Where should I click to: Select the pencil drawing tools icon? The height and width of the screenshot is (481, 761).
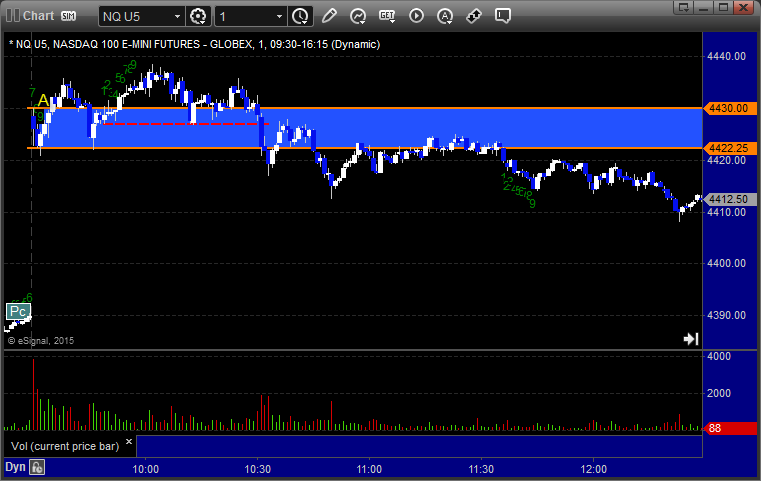click(x=329, y=16)
